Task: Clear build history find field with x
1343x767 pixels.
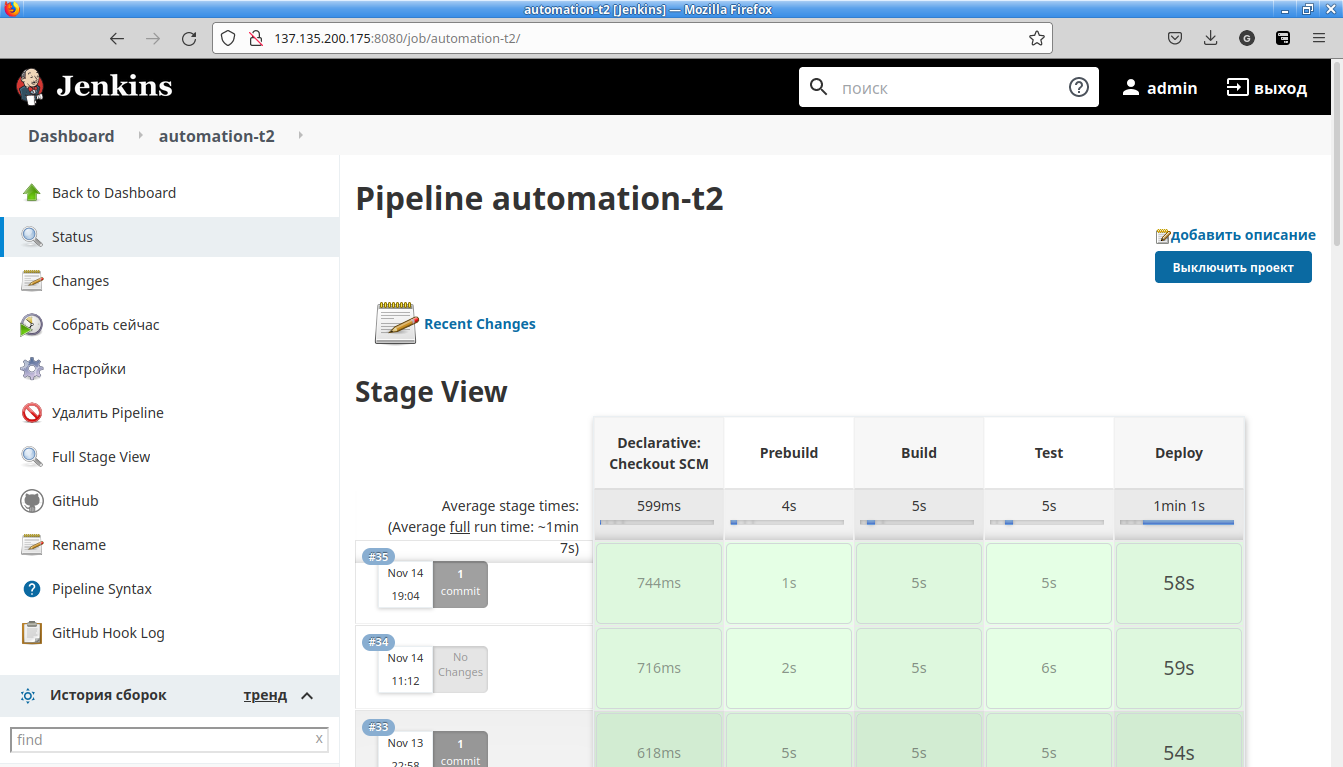Action: (x=319, y=739)
